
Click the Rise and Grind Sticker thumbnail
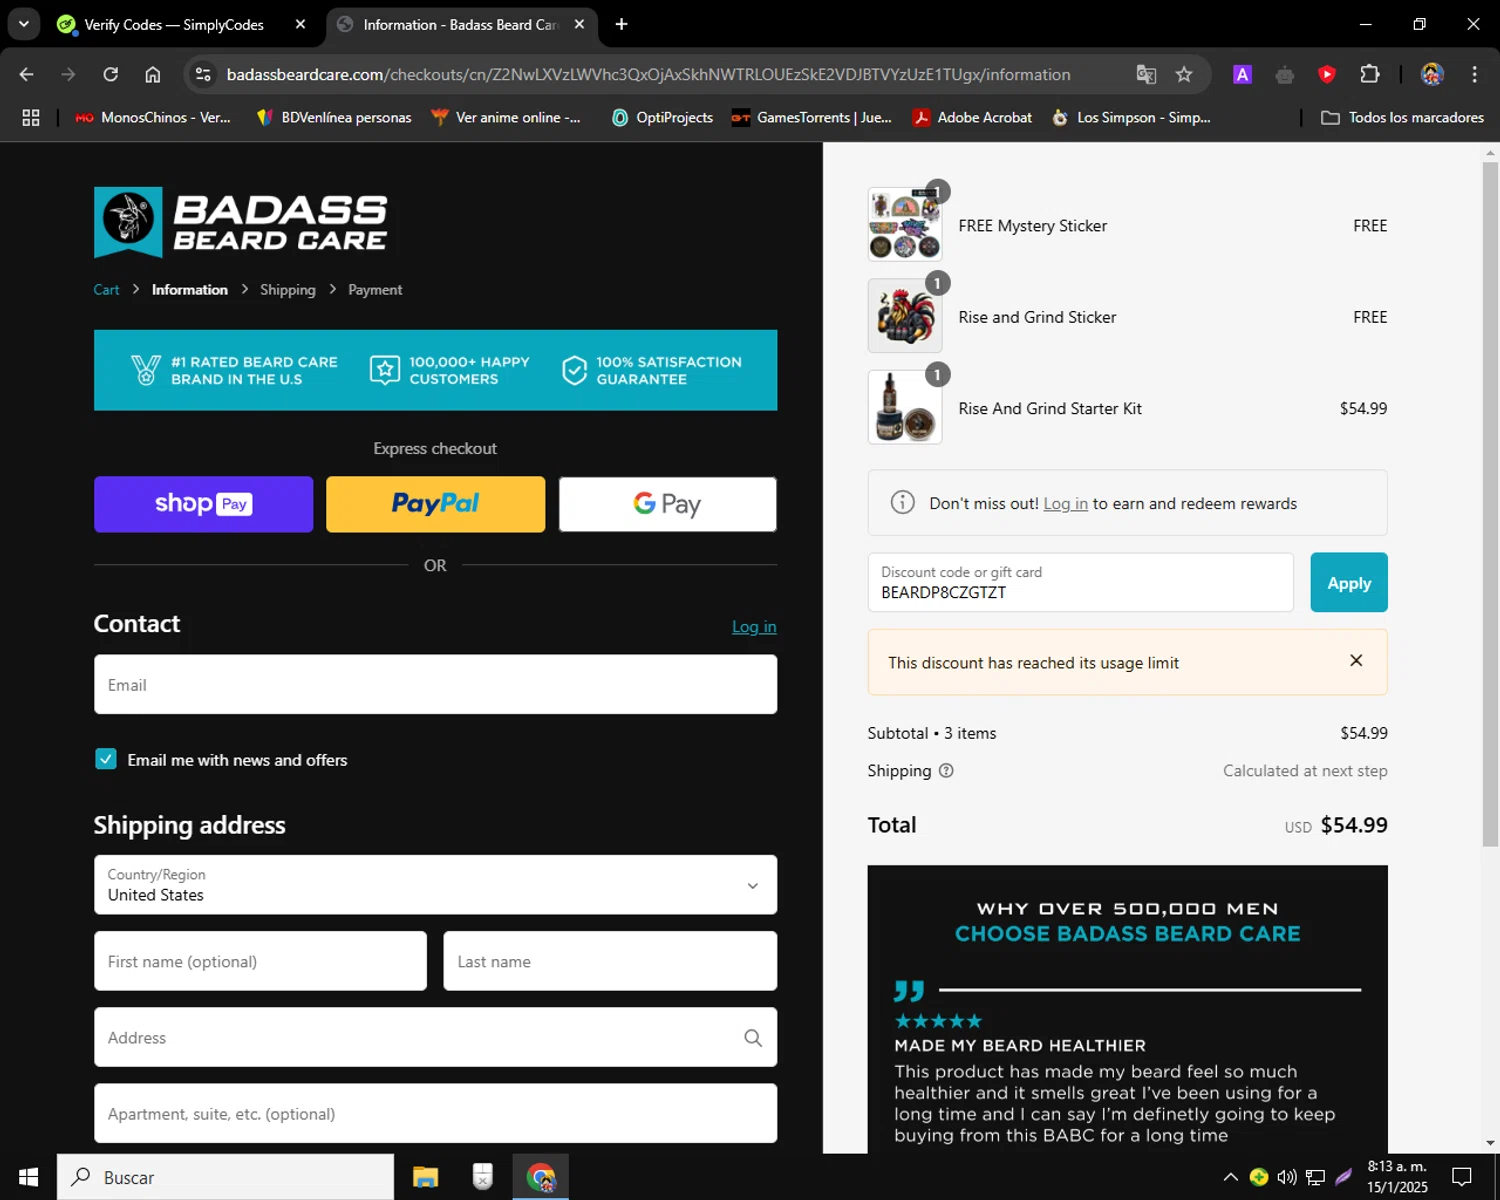tap(905, 316)
